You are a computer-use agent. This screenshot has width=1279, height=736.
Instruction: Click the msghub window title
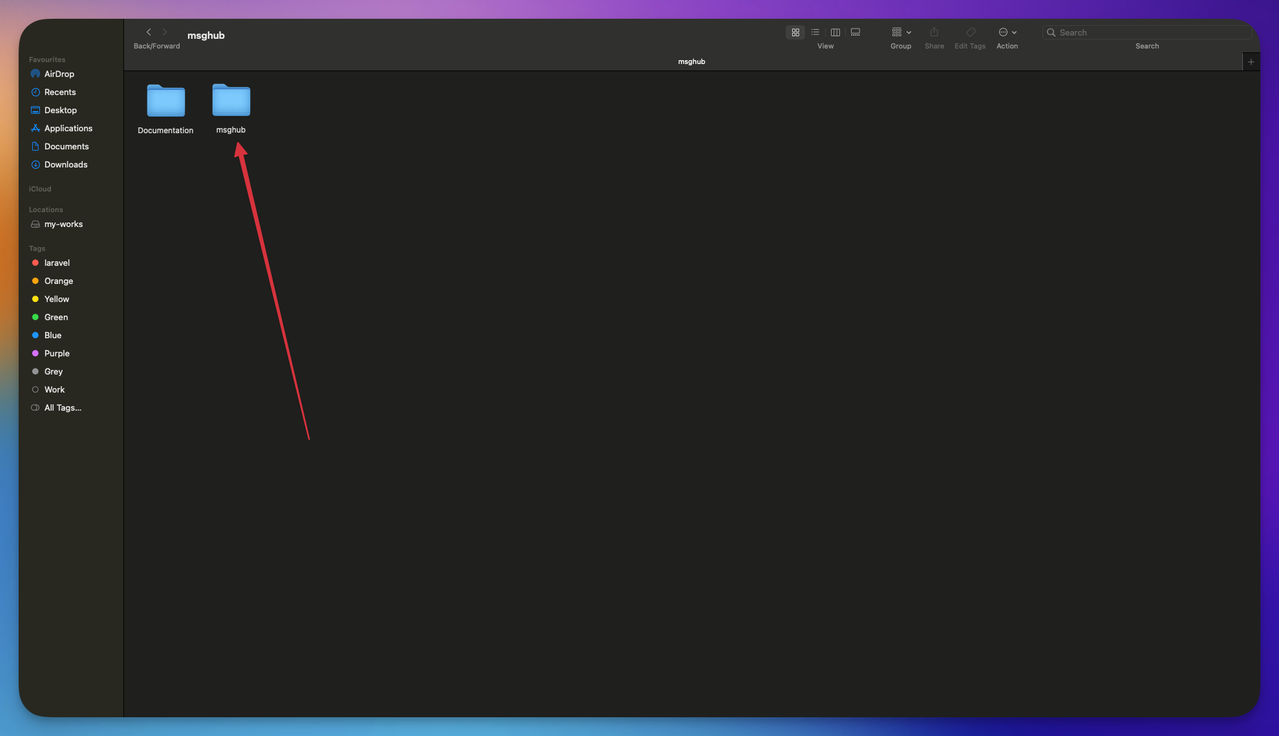click(x=206, y=35)
